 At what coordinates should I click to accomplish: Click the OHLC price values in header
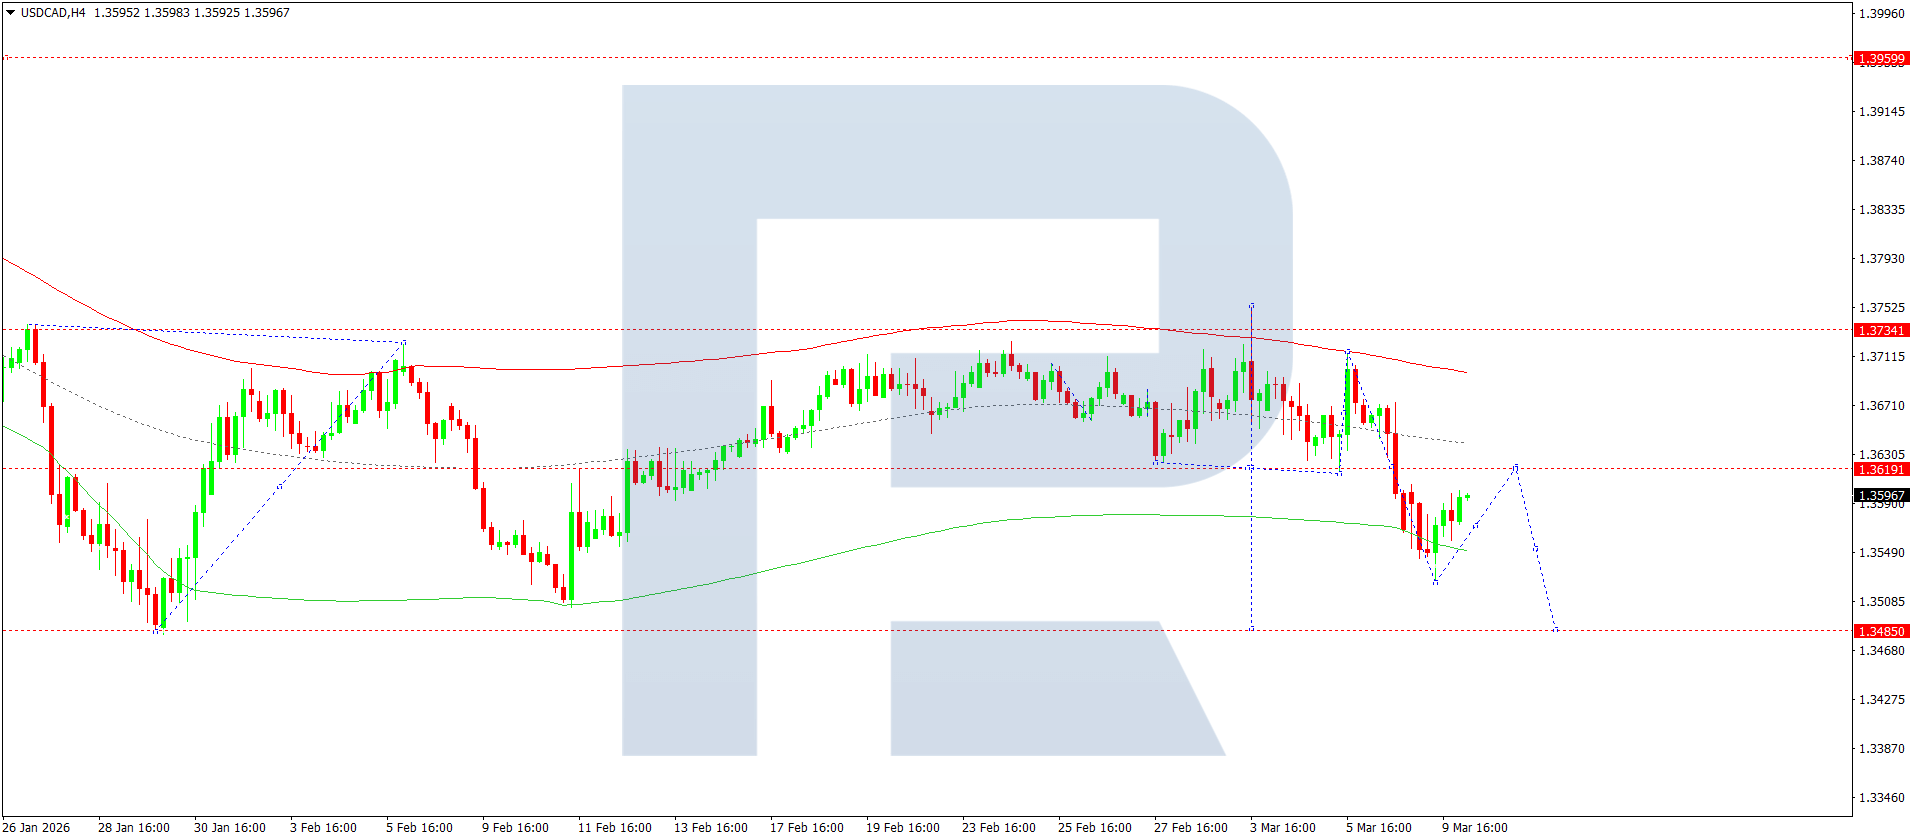[191, 13]
